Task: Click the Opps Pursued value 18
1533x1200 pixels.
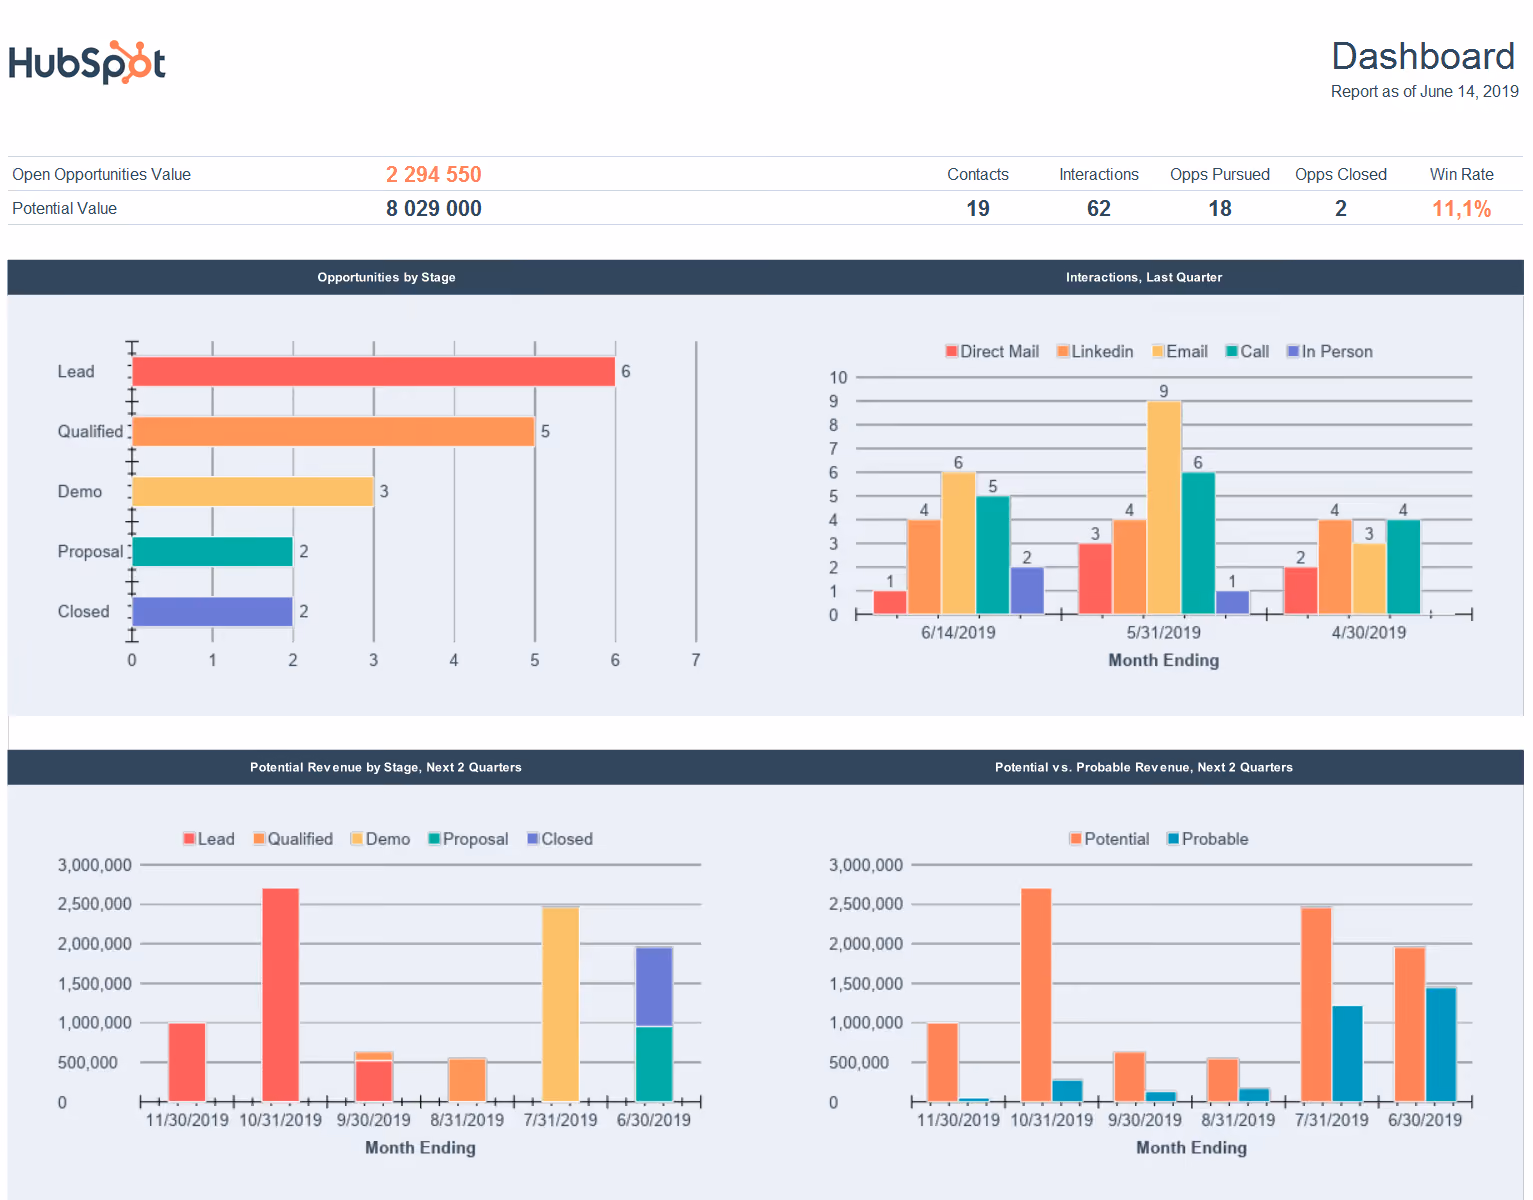Action: [x=1220, y=208]
